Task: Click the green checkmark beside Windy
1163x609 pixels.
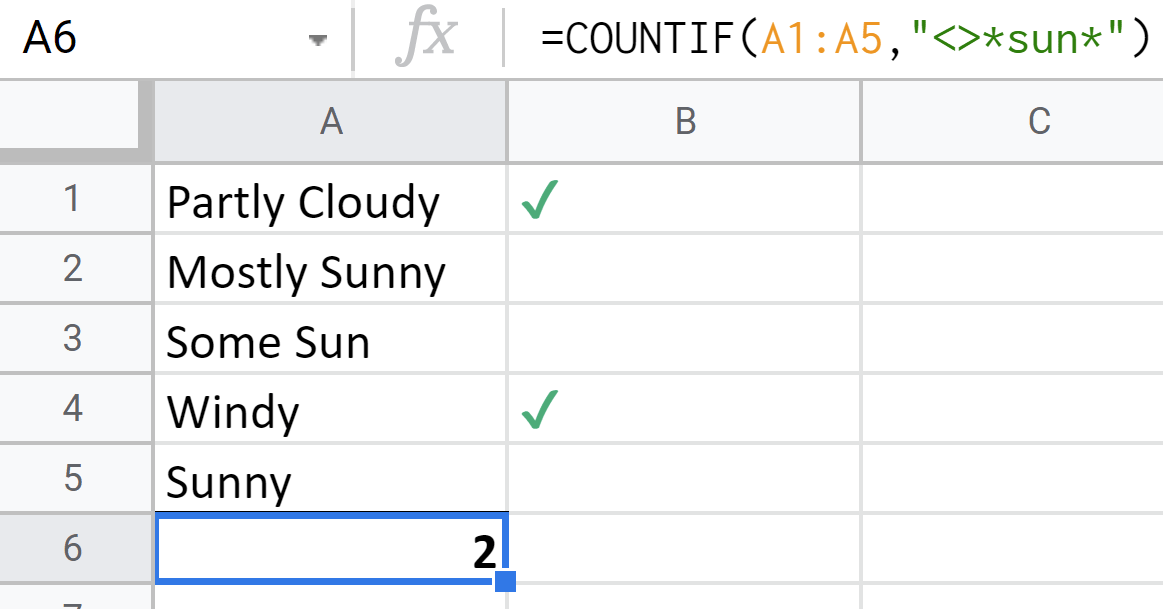Action: pos(538,408)
